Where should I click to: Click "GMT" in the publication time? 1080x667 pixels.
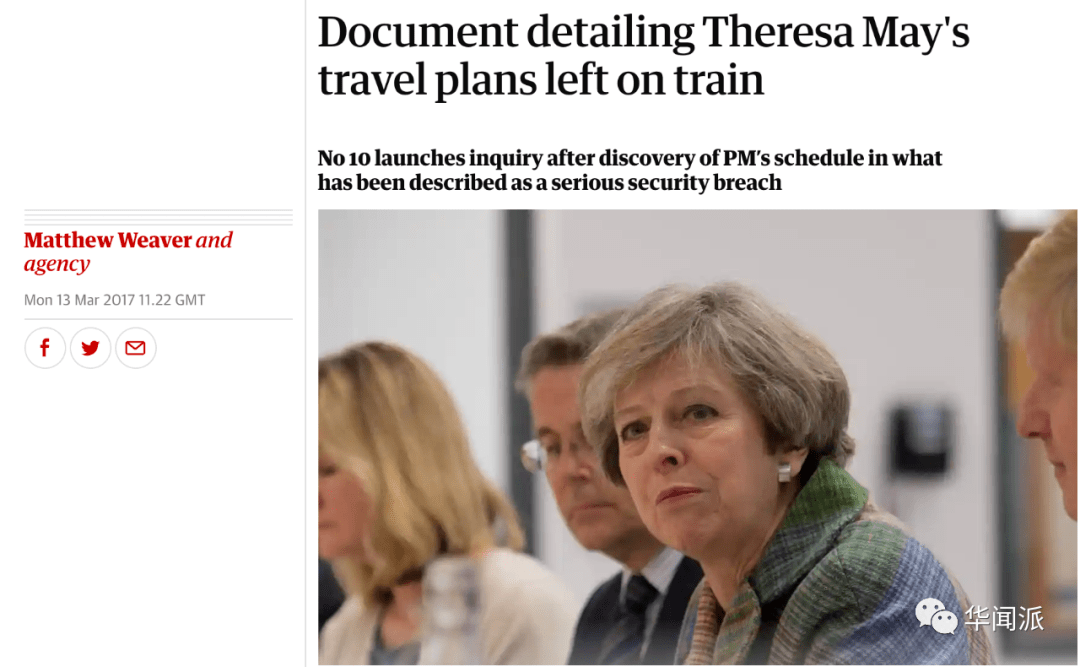click(190, 300)
